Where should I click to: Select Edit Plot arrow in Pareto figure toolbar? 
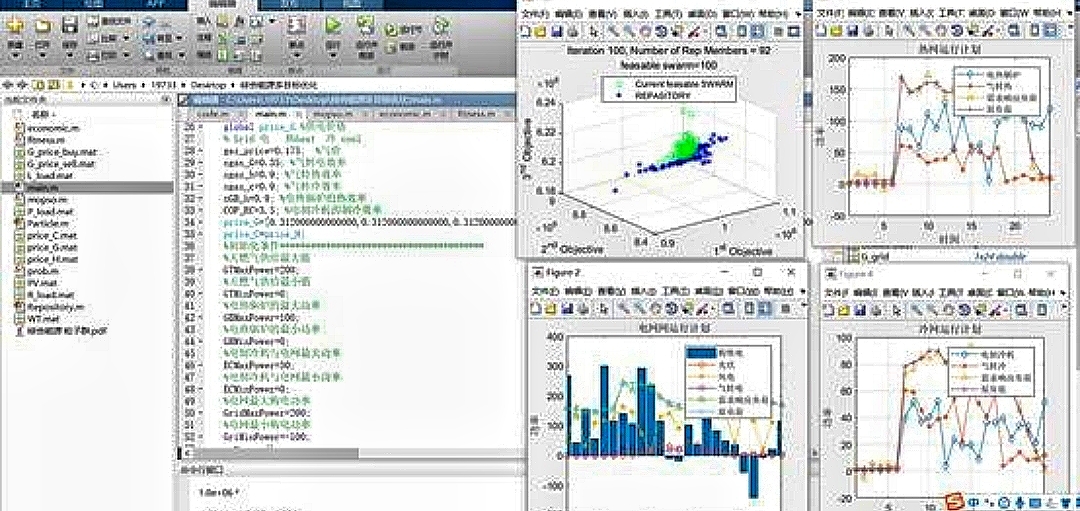[x=596, y=31]
